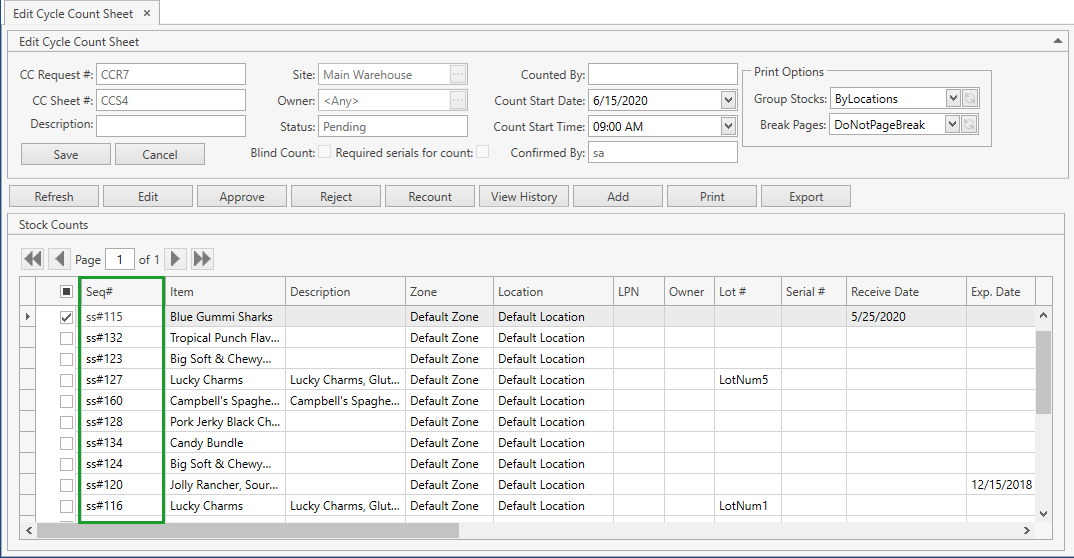Viewport: 1074px width, 558px height.
Task: Open the Count Start Date dropdown
Action: pos(728,100)
